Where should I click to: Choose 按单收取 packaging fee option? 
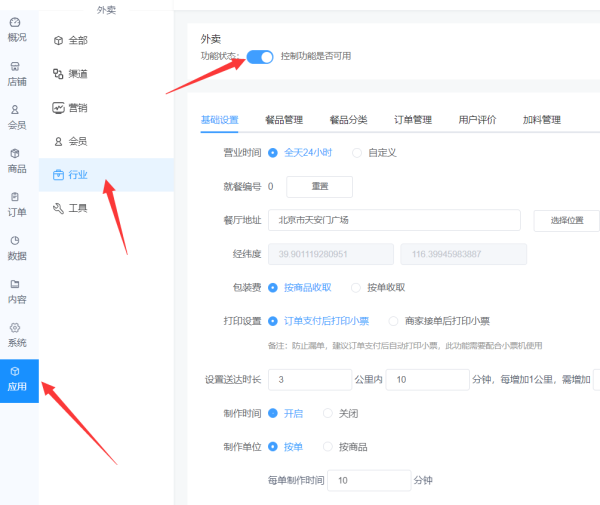coord(356,287)
